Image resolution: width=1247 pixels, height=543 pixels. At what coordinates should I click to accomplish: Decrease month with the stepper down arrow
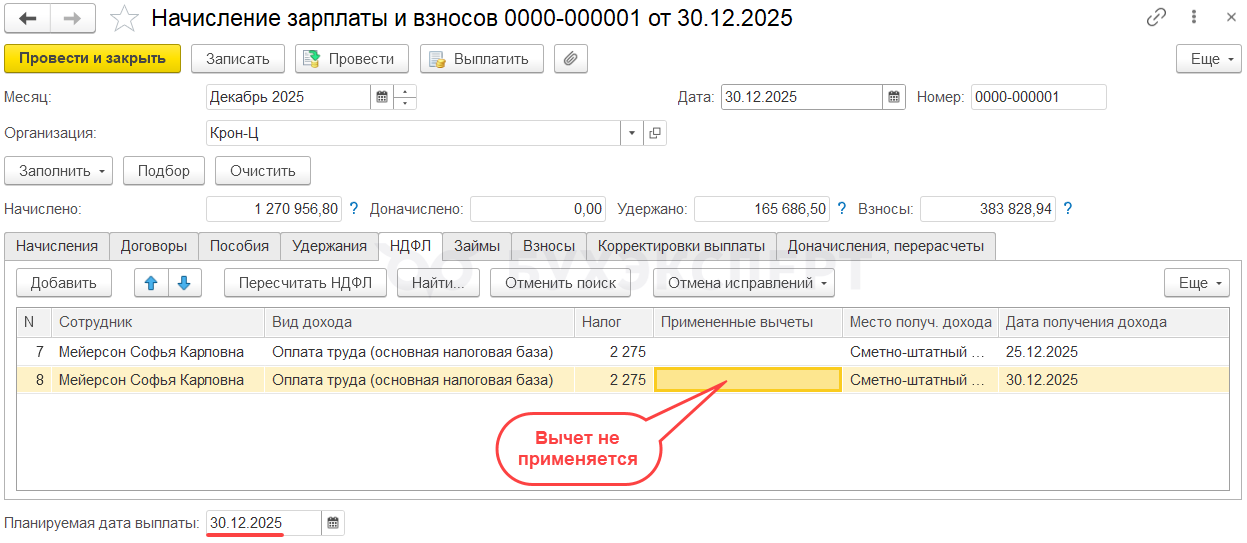405,103
